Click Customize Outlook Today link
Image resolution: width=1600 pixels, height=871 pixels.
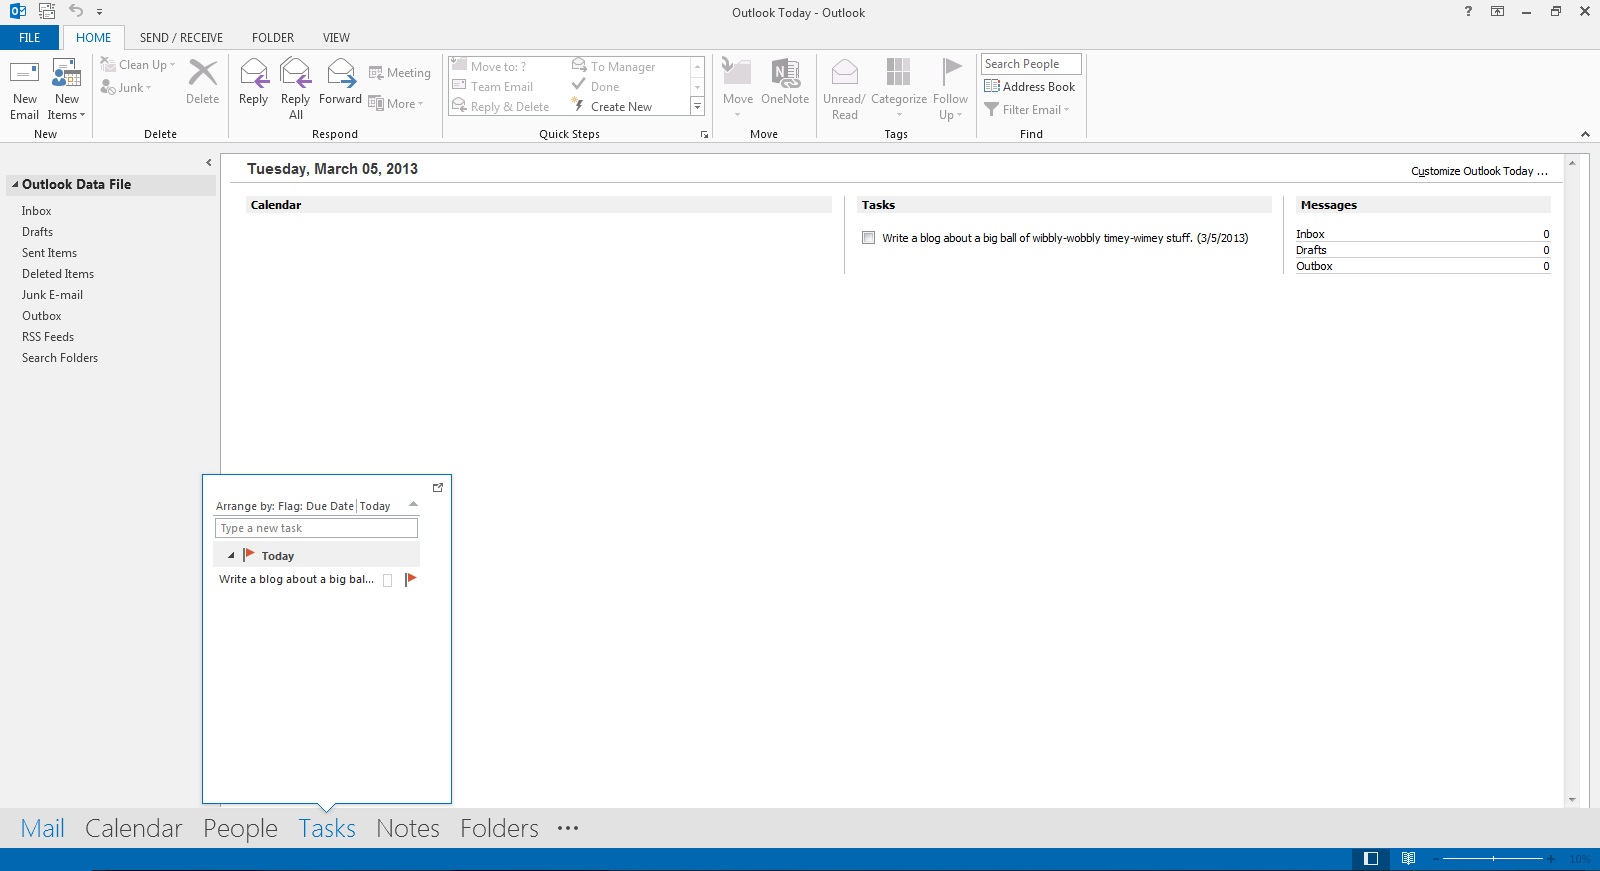tap(1479, 171)
